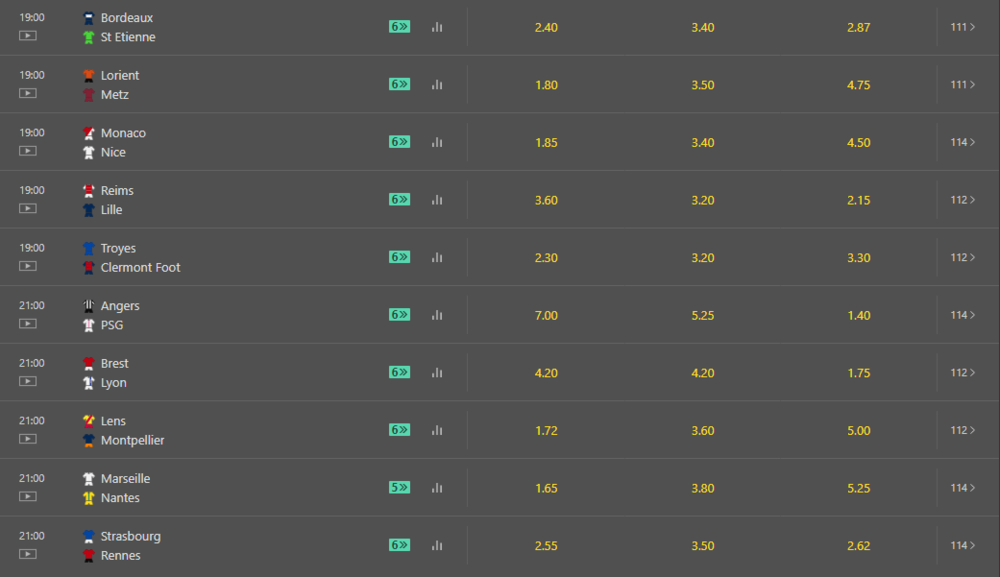Expand 114 markets for Strasbourg v Rennes
The height and width of the screenshot is (577, 1000).
click(x=963, y=545)
